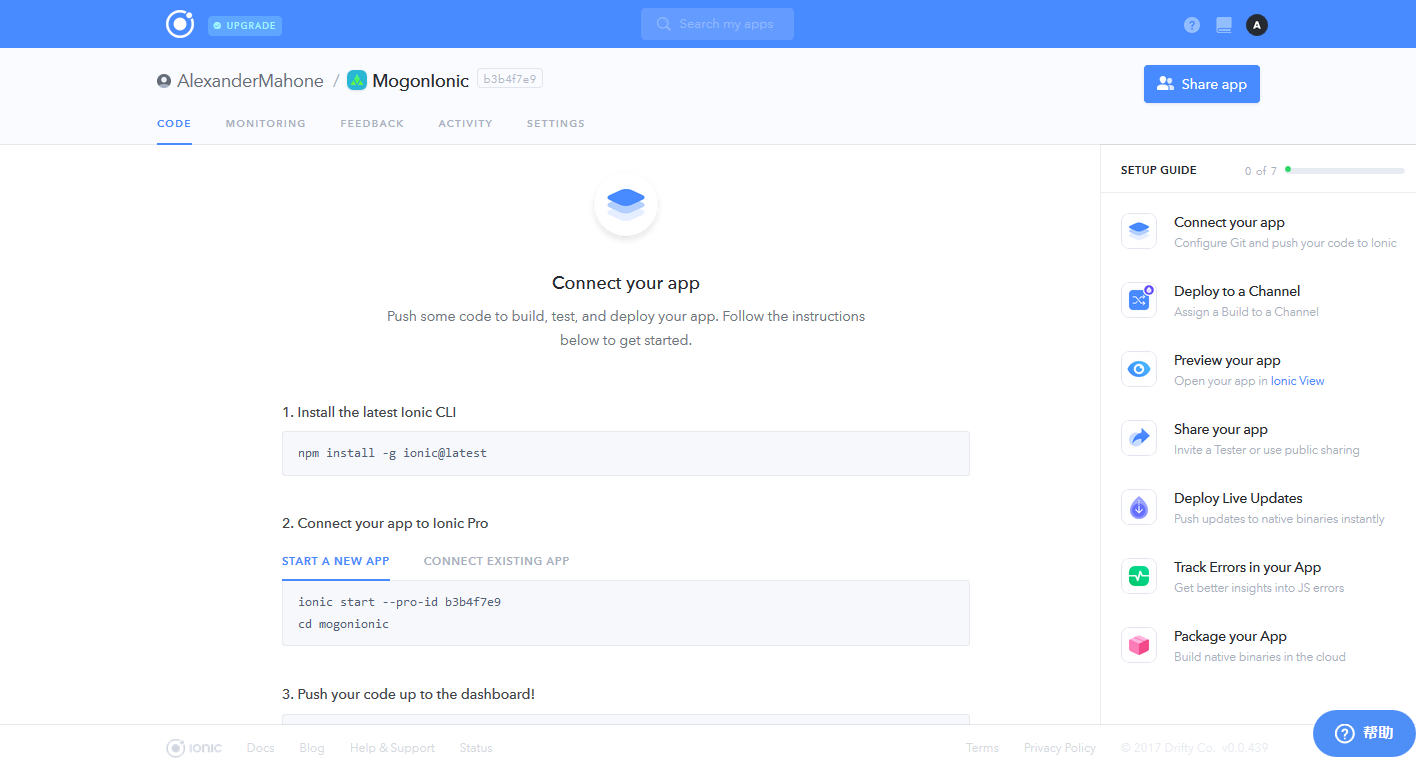The height and width of the screenshot is (765, 1416).
Task: Click the Share your app arrow icon
Action: click(x=1139, y=438)
